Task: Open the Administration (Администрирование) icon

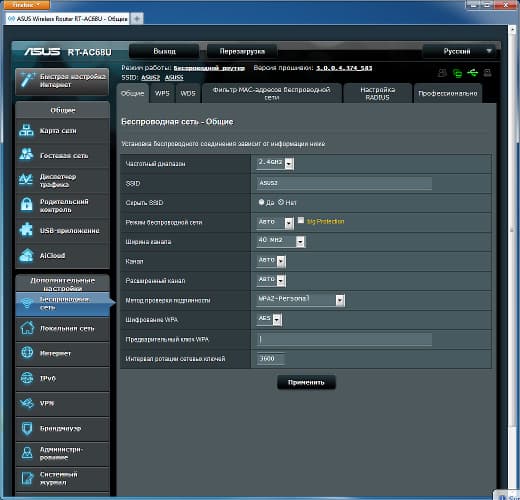Action: [x=27, y=453]
